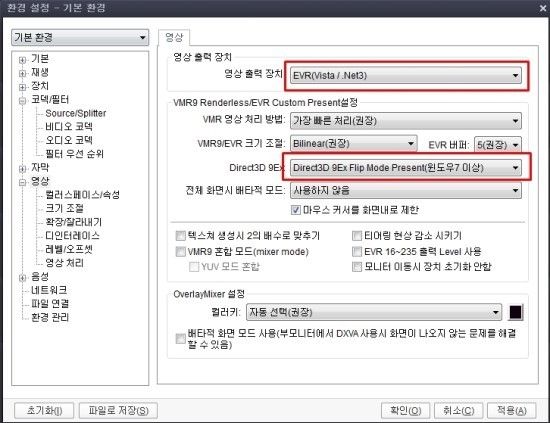The height and width of the screenshot is (423, 550).
Task: Enable 텍스쳐 생성시 2의 배수로 맞추기
Action: coord(180,236)
